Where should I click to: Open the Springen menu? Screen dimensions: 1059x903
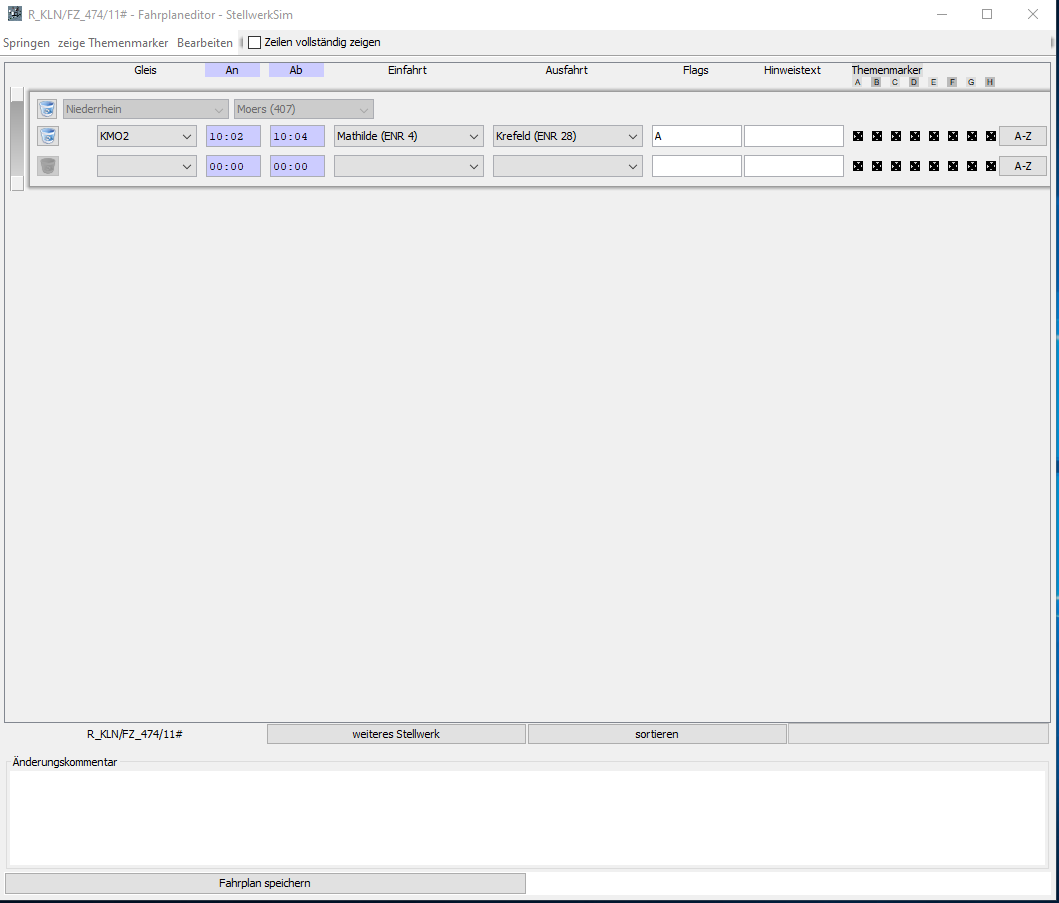(26, 43)
